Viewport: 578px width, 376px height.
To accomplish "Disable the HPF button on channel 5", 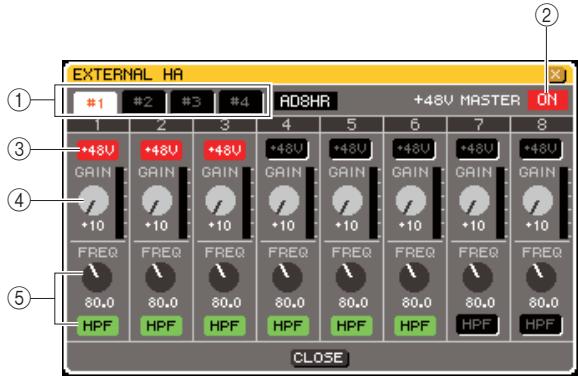I will [351, 325].
